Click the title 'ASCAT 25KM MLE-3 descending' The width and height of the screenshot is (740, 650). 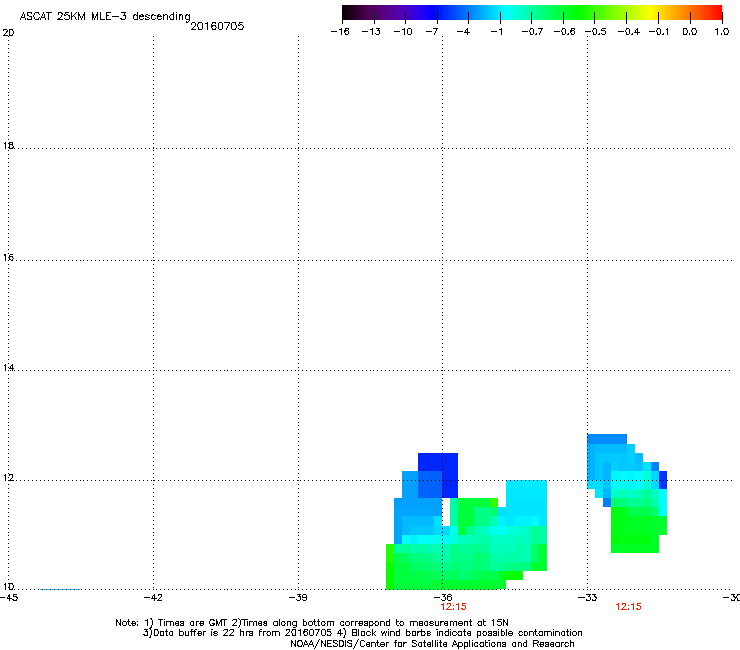coord(105,16)
